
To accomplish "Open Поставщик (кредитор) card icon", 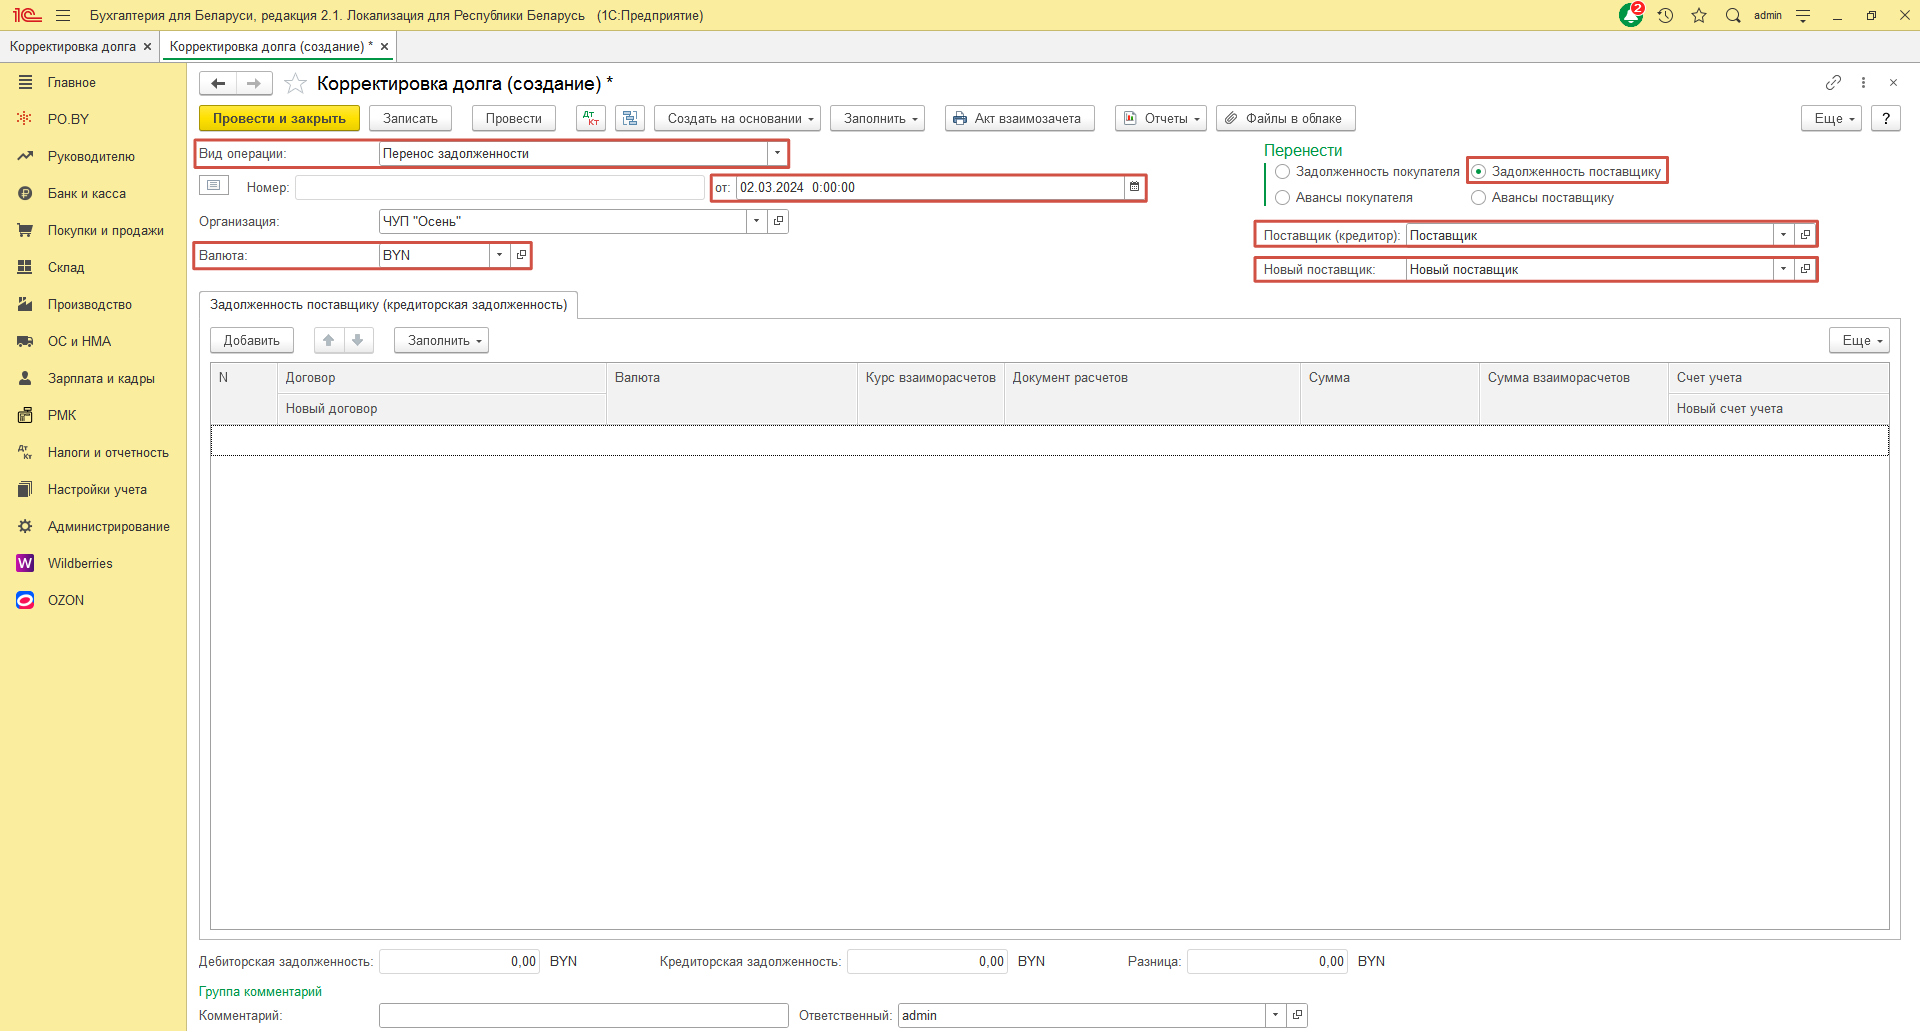I will coord(1805,235).
